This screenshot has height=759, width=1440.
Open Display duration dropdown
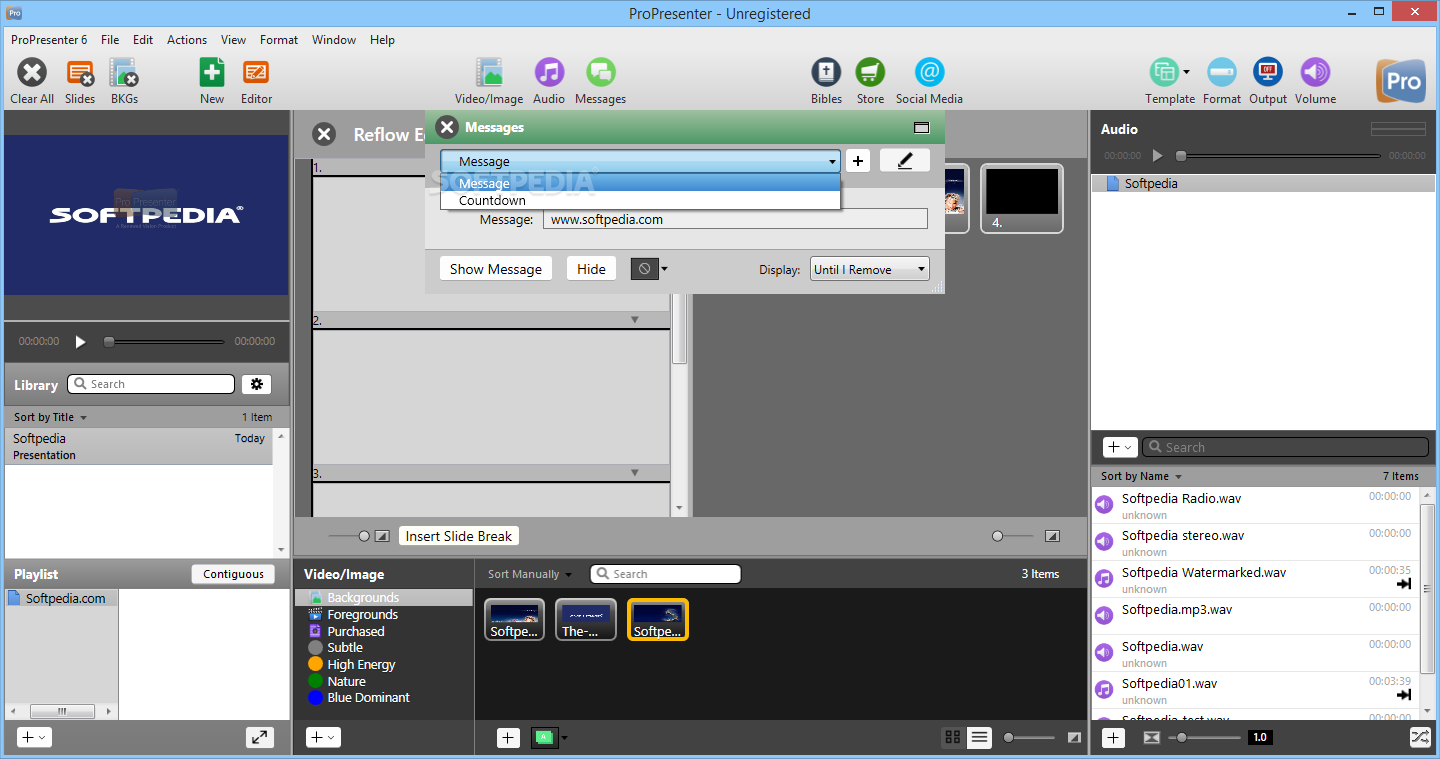(x=869, y=269)
